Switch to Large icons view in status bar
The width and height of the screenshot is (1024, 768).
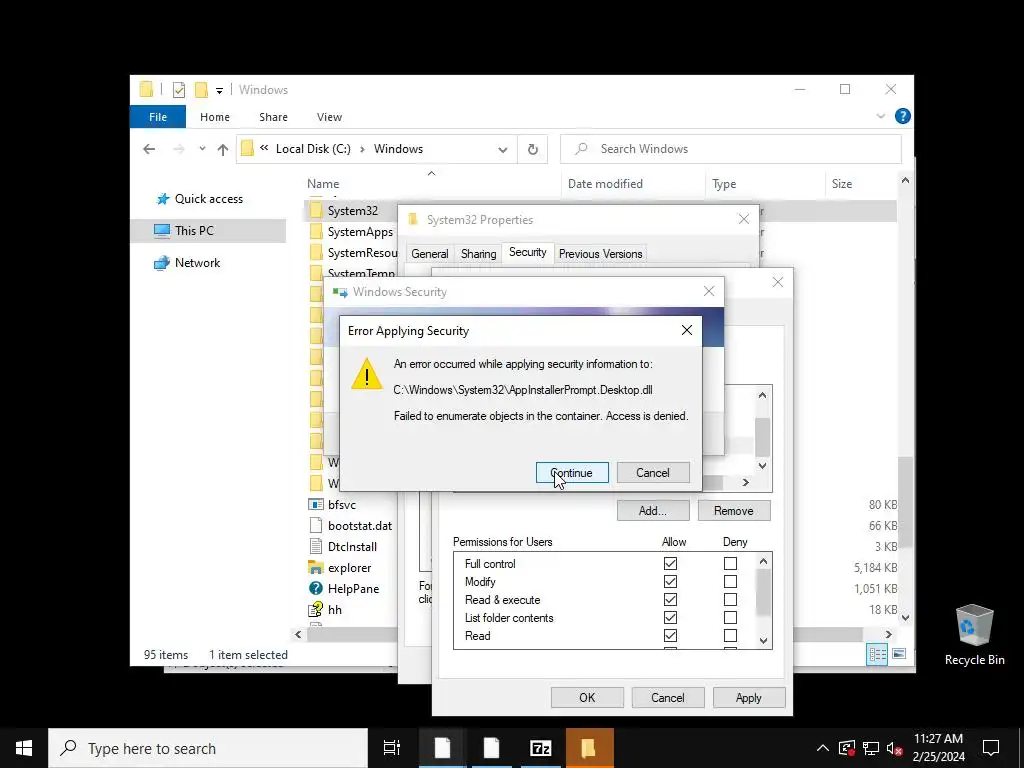point(899,654)
